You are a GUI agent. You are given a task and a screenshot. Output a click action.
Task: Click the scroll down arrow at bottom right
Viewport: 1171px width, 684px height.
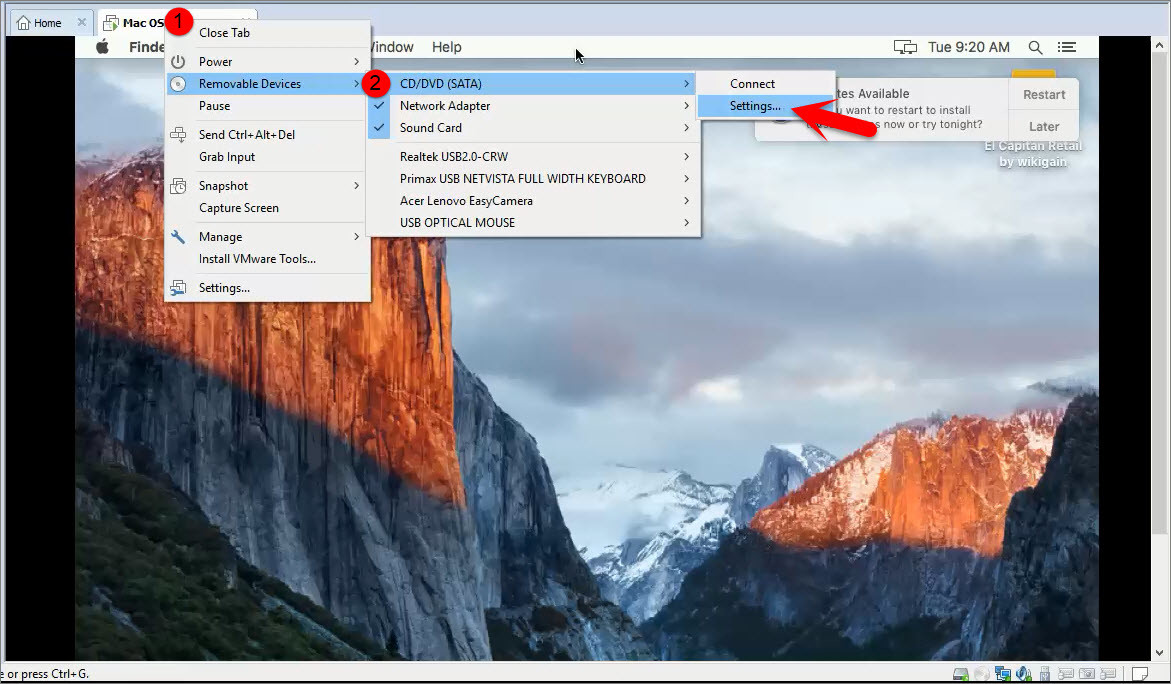click(x=1159, y=653)
